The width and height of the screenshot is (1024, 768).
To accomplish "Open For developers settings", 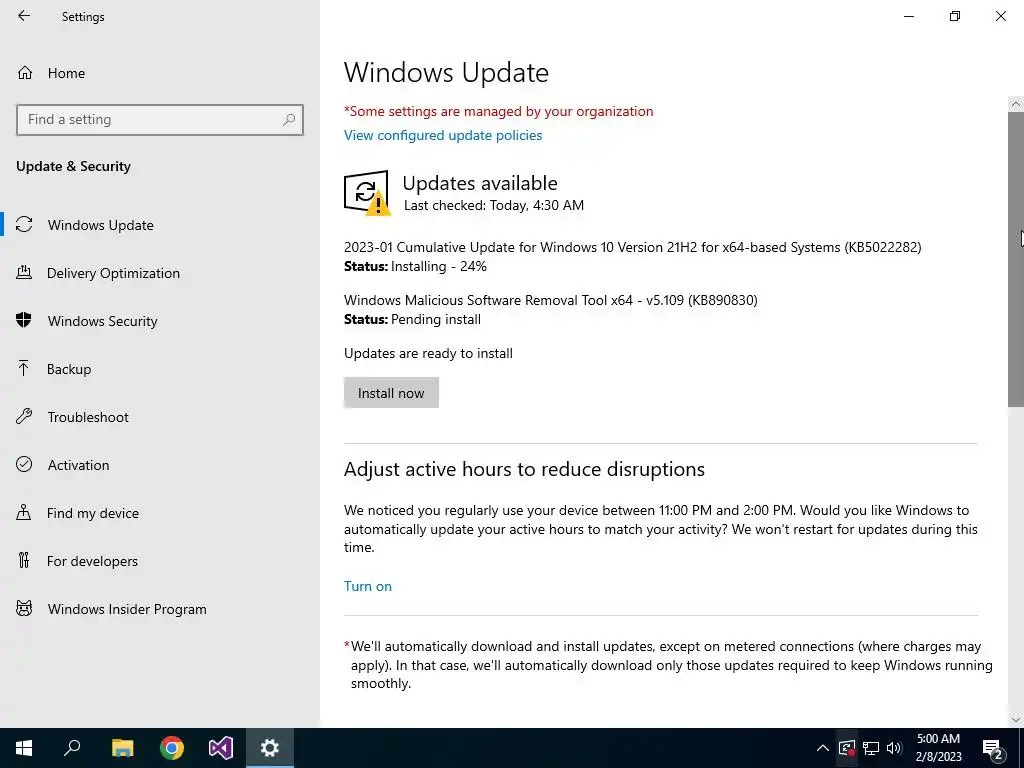I will pyautogui.click(x=160, y=561).
